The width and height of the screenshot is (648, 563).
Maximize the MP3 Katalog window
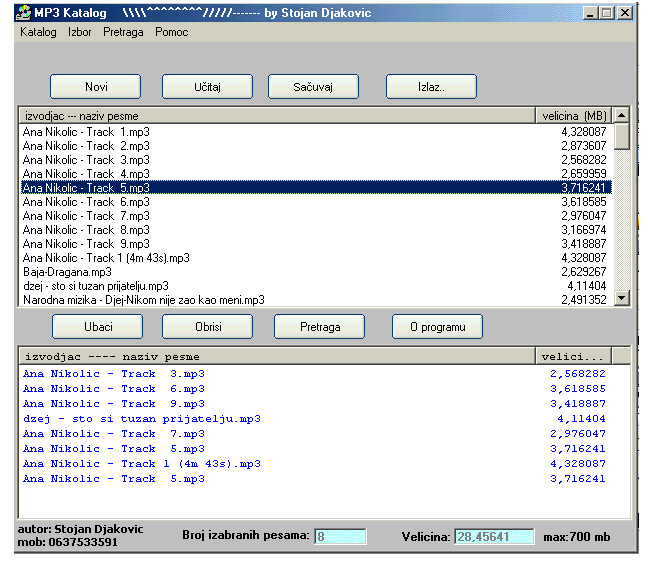[x=607, y=13]
